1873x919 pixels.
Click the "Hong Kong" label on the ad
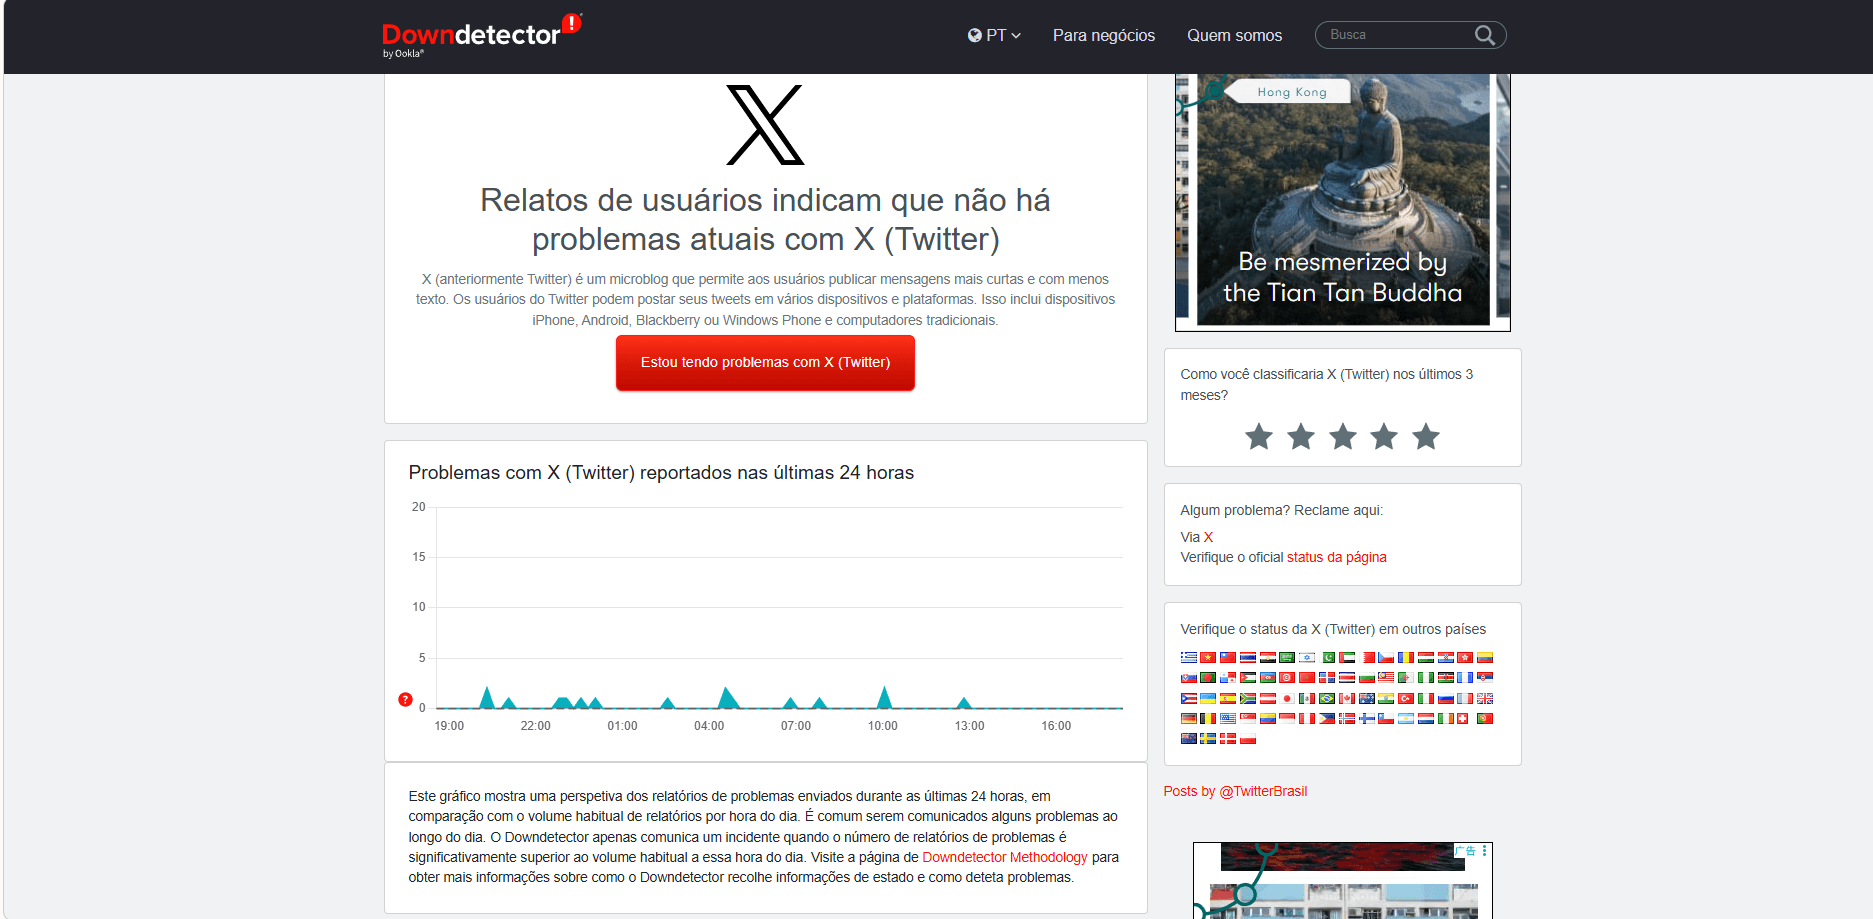pyautogui.click(x=1292, y=92)
